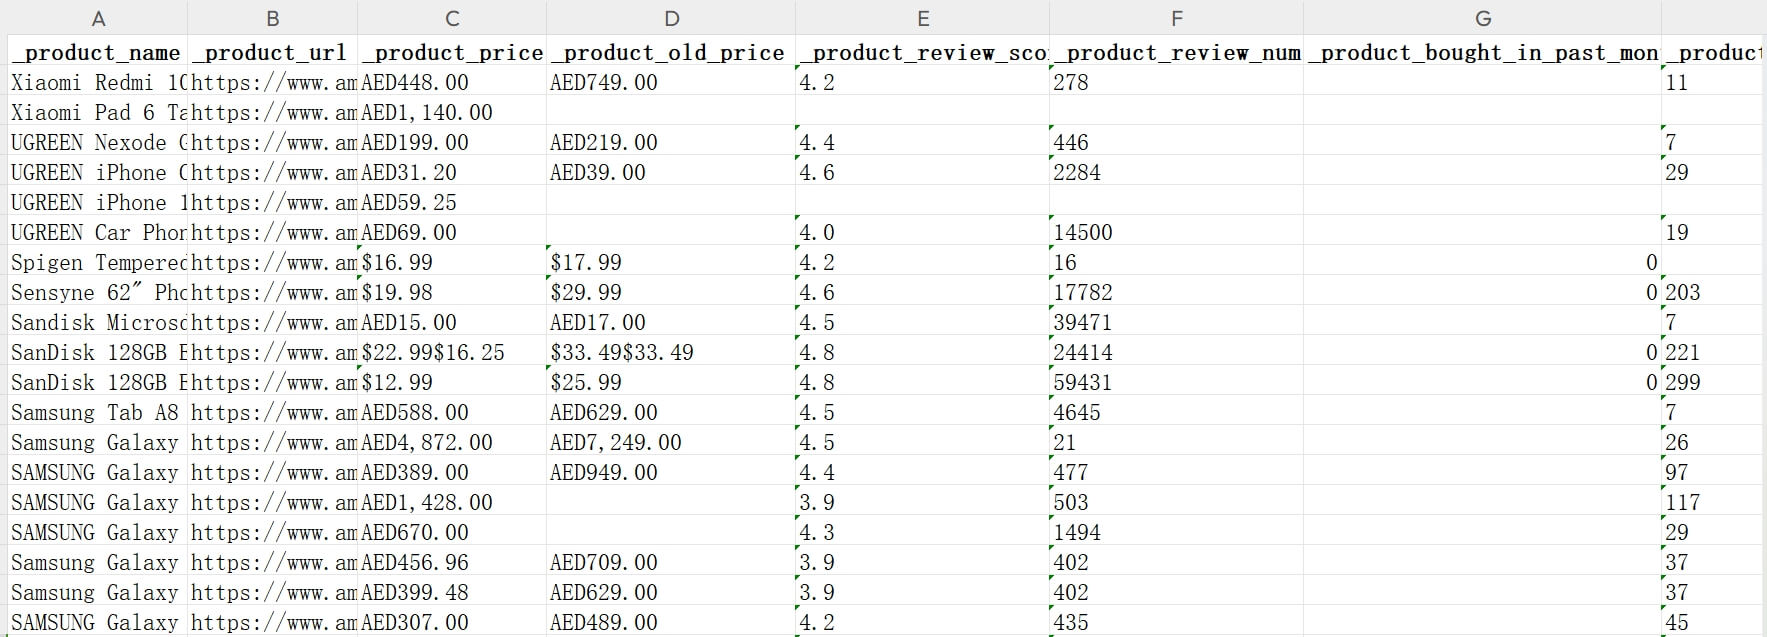The height and width of the screenshot is (637, 1767).
Task: Click the UGREEN Nexode product name cell
Action: pyautogui.click(x=98, y=142)
